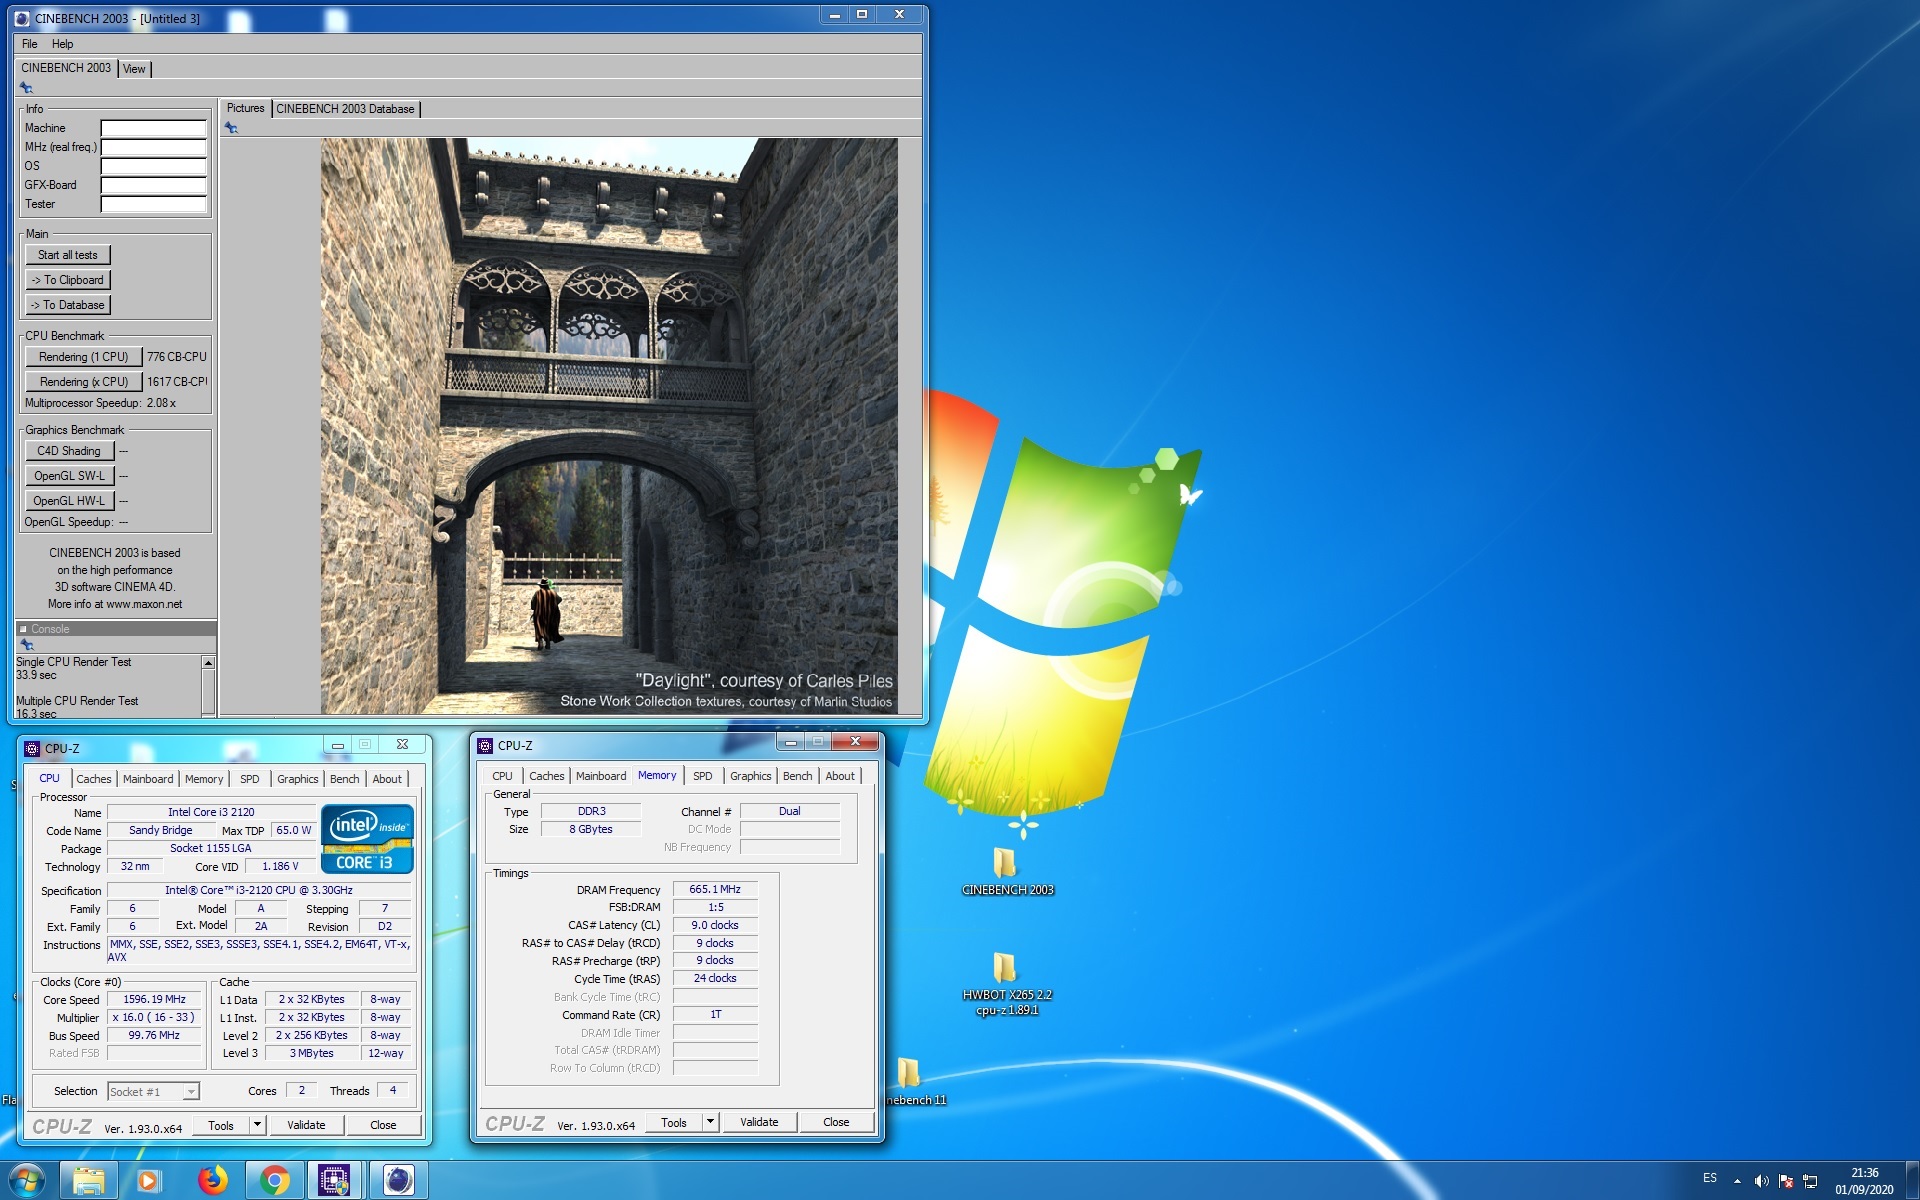Click the taskbar clock 21:36

coord(1864,1173)
